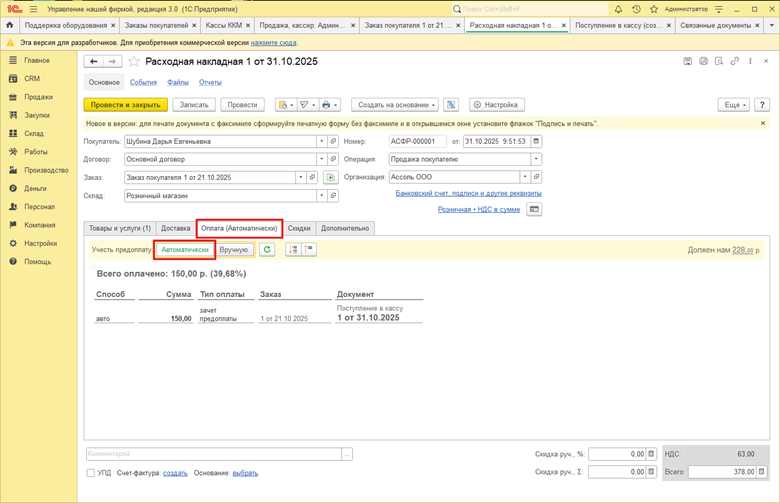Open CRM section in the sidebar
The image size is (780, 503).
(x=32, y=78)
